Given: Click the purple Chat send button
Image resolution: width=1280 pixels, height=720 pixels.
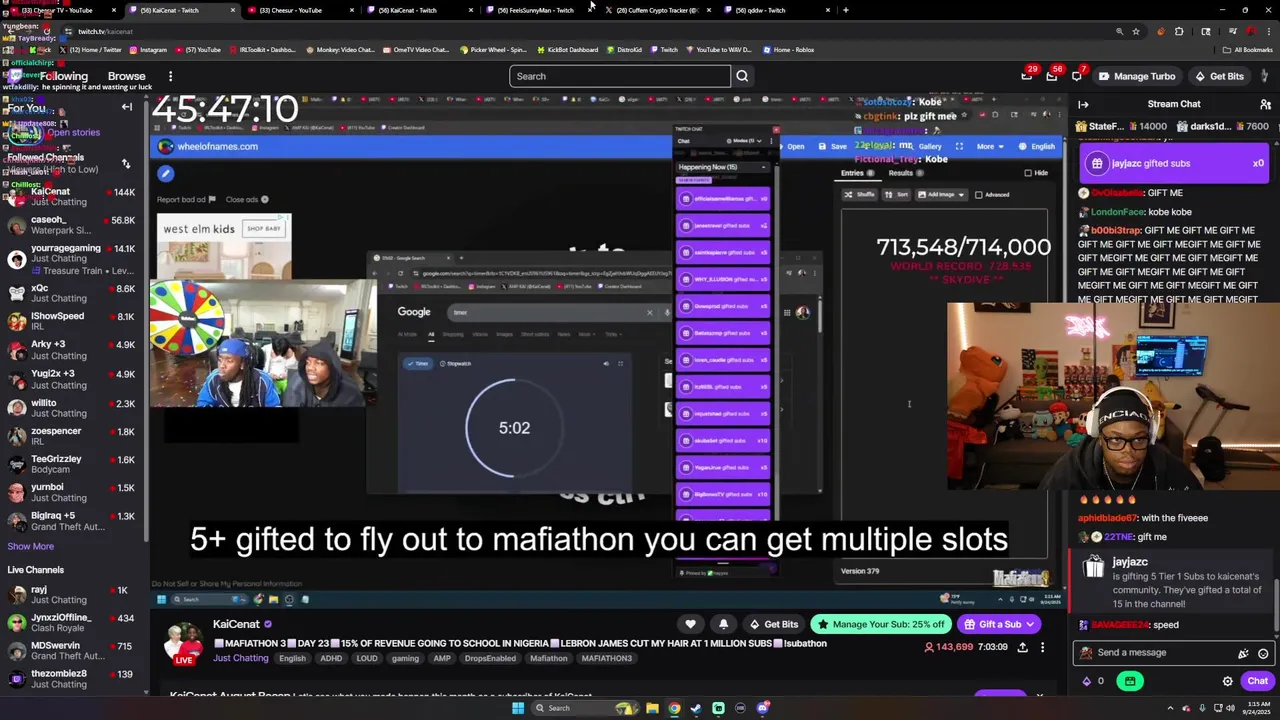Looking at the screenshot, I should click(1257, 681).
